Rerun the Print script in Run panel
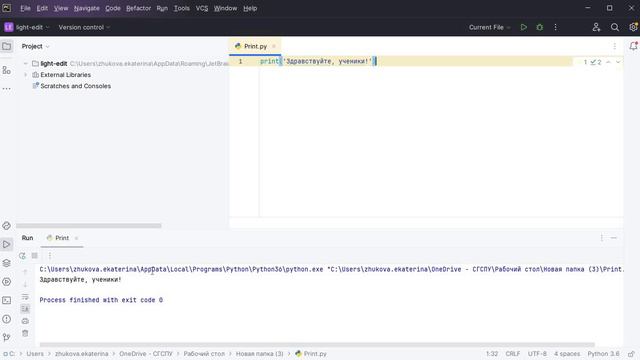640x360 pixels. click(22, 256)
